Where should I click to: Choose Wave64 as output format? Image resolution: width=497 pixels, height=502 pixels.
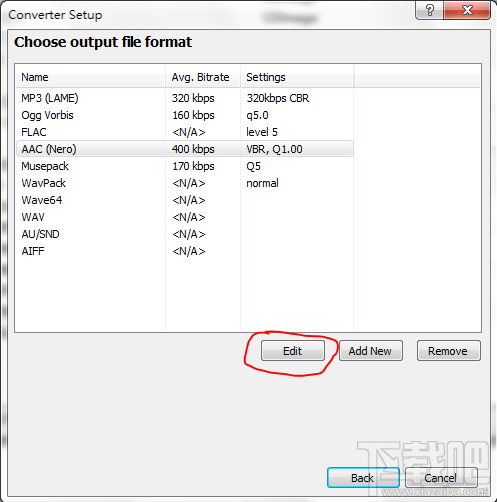click(185, 200)
